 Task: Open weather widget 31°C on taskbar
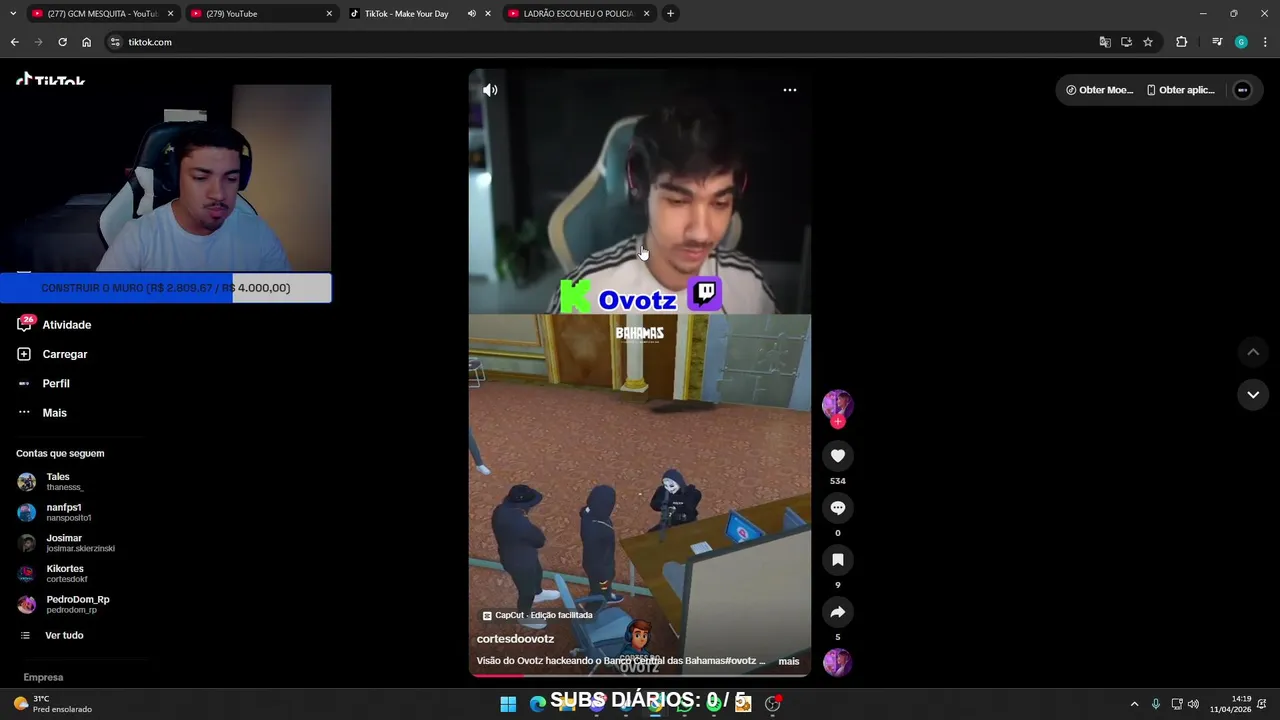[52, 704]
